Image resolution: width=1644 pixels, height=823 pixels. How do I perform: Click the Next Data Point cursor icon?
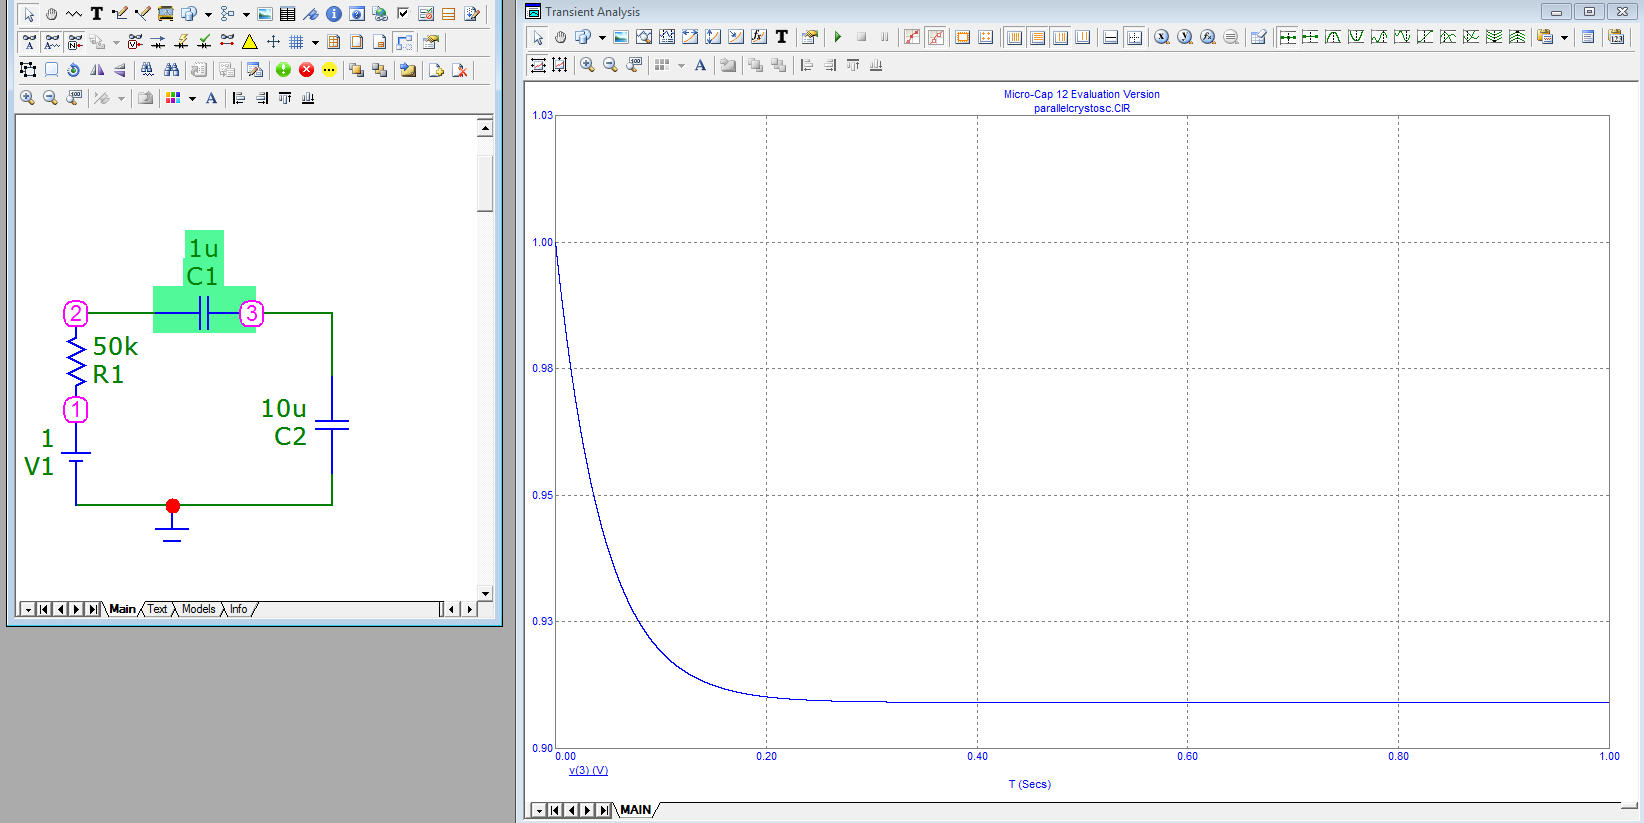pos(1287,37)
